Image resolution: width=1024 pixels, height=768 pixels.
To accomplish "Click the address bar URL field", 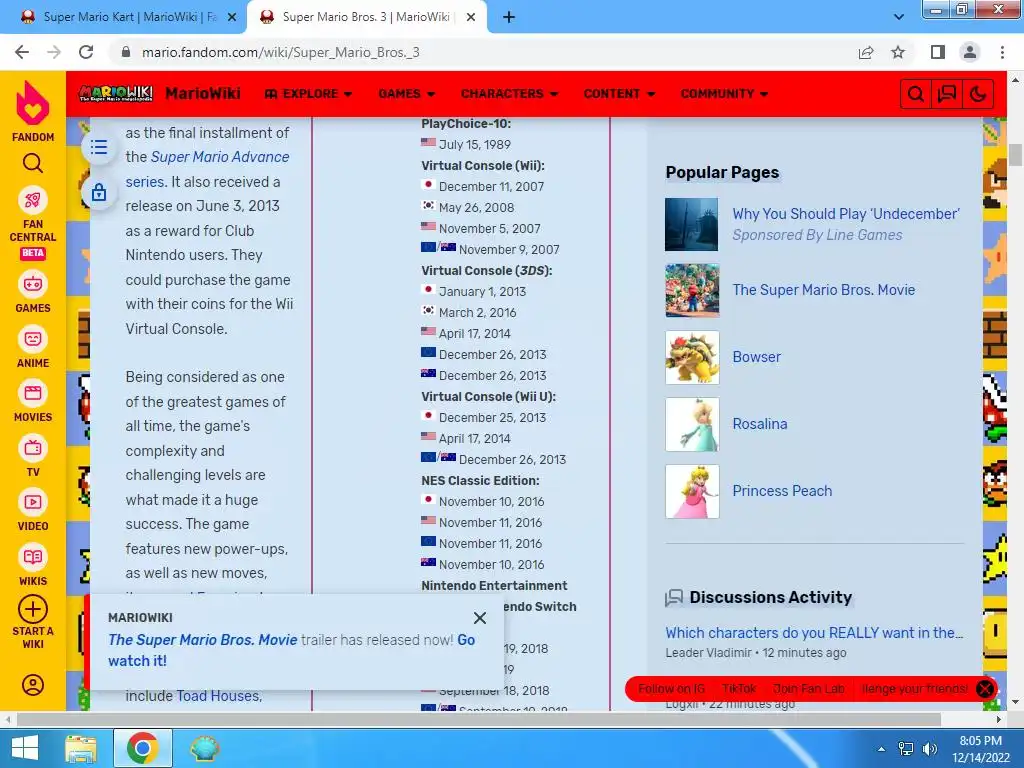I will pos(483,52).
